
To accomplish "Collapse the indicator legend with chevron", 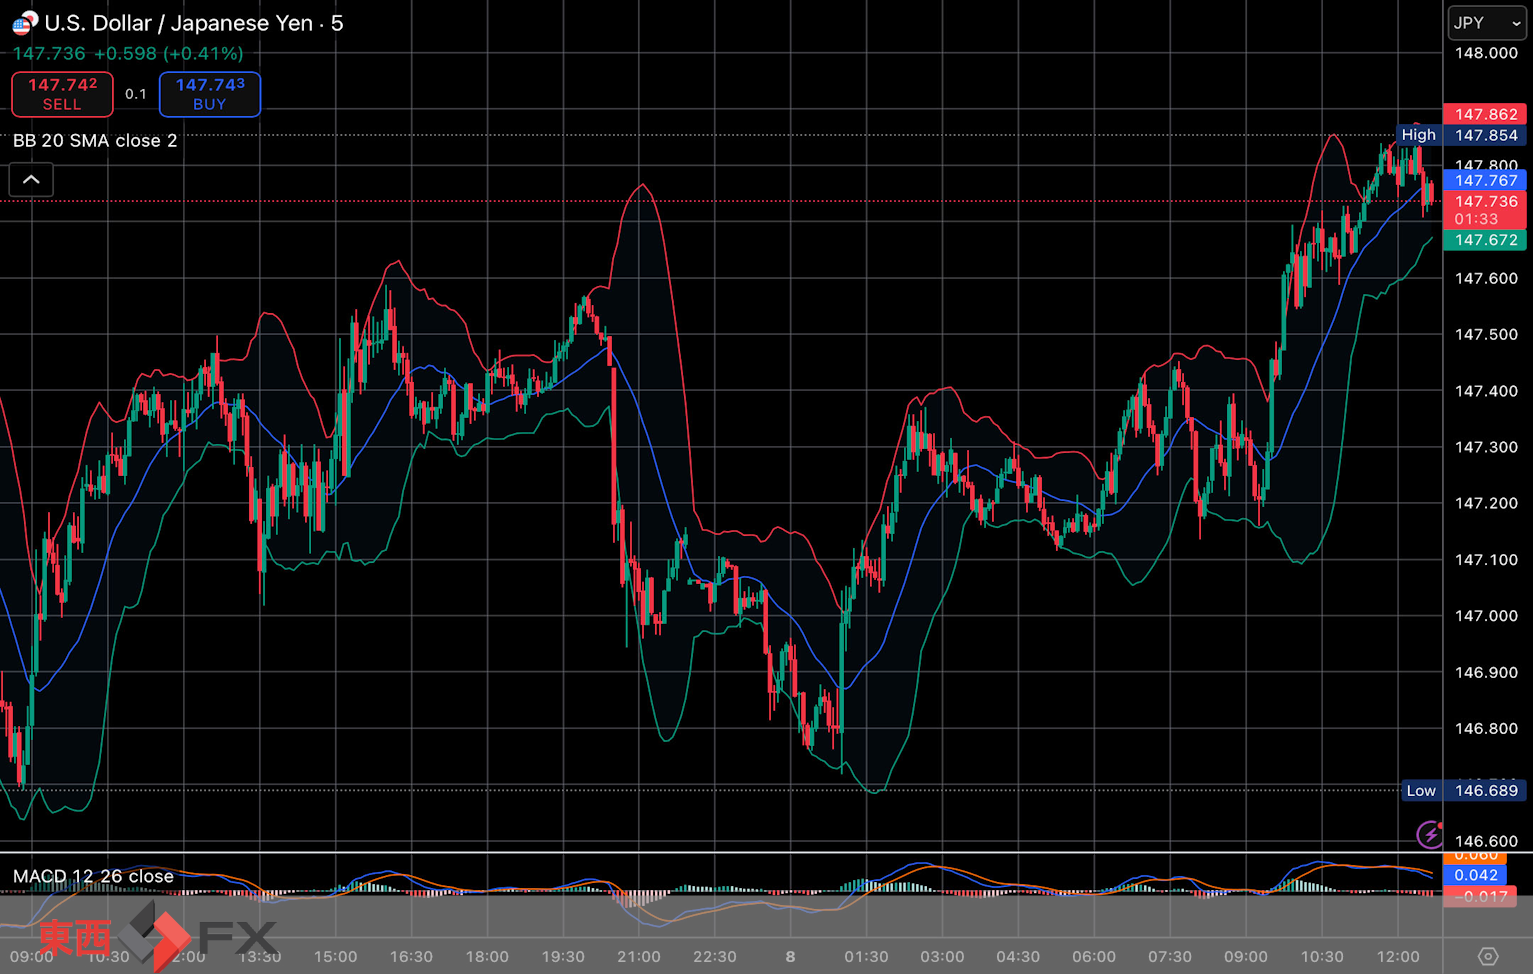I will (31, 180).
